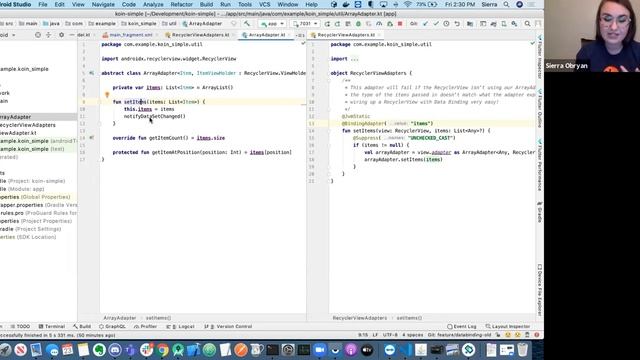Click the Wi-Fi icon in menu bar
This screenshot has height=360, width=640.
click(x=407, y=4)
